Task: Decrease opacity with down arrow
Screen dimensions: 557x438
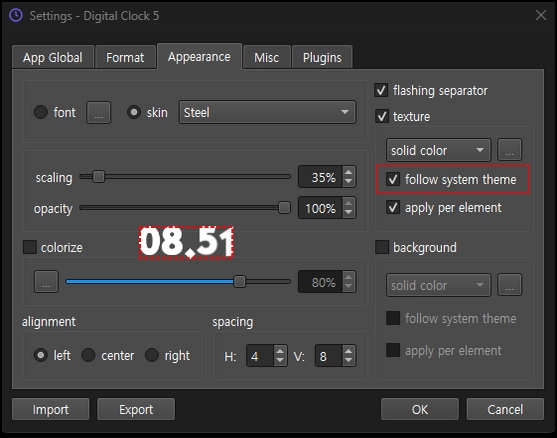Action: [x=349, y=212]
